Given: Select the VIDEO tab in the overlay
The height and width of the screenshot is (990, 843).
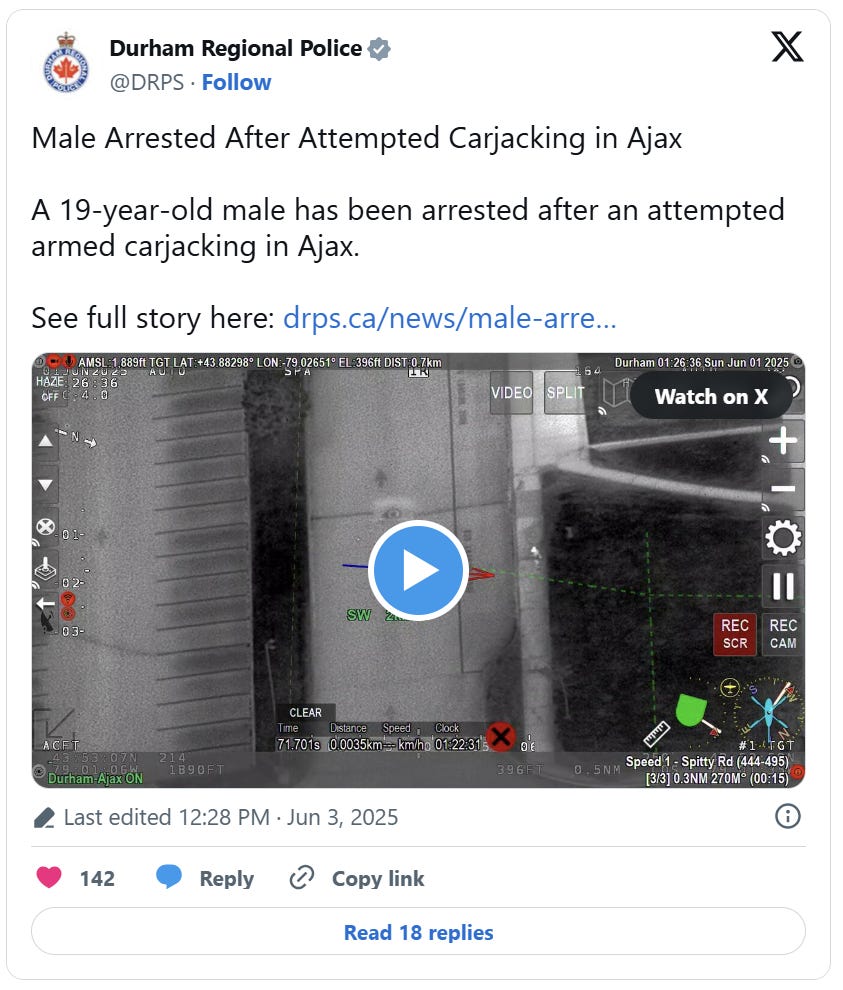Looking at the screenshot, I should 511,393.
